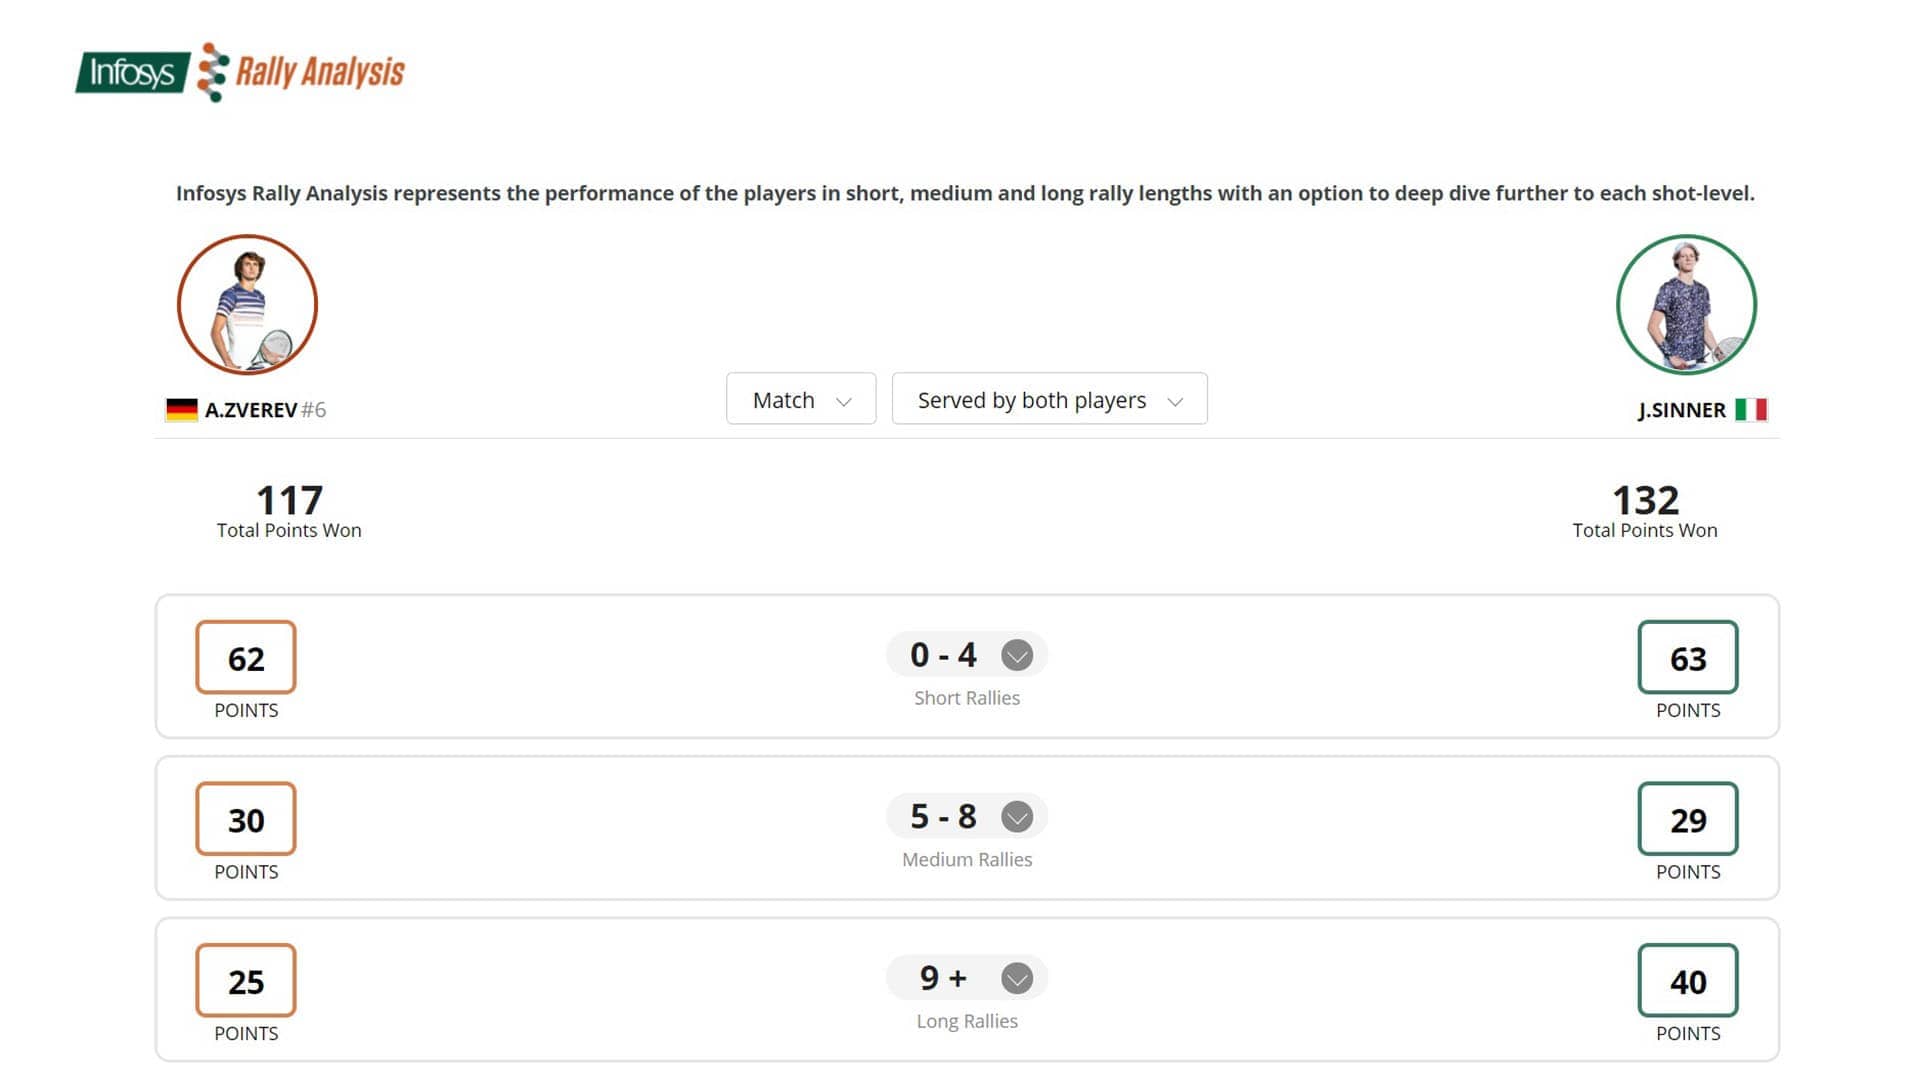Click the German flag icon next to A.ZVEREV
1920x1080 pixels.
coord(181,410)
